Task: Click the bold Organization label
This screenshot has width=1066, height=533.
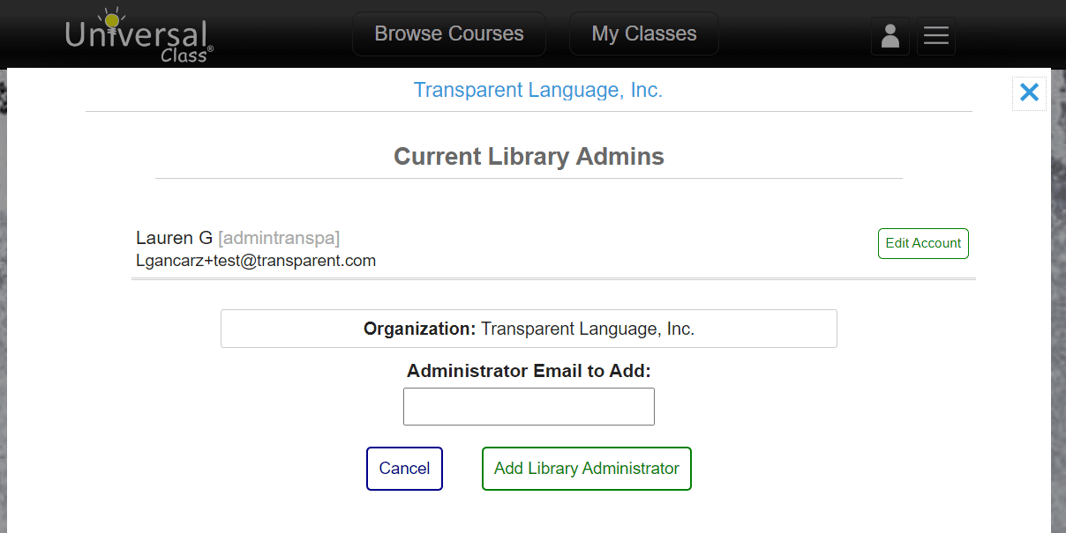Action: [419, 328]
